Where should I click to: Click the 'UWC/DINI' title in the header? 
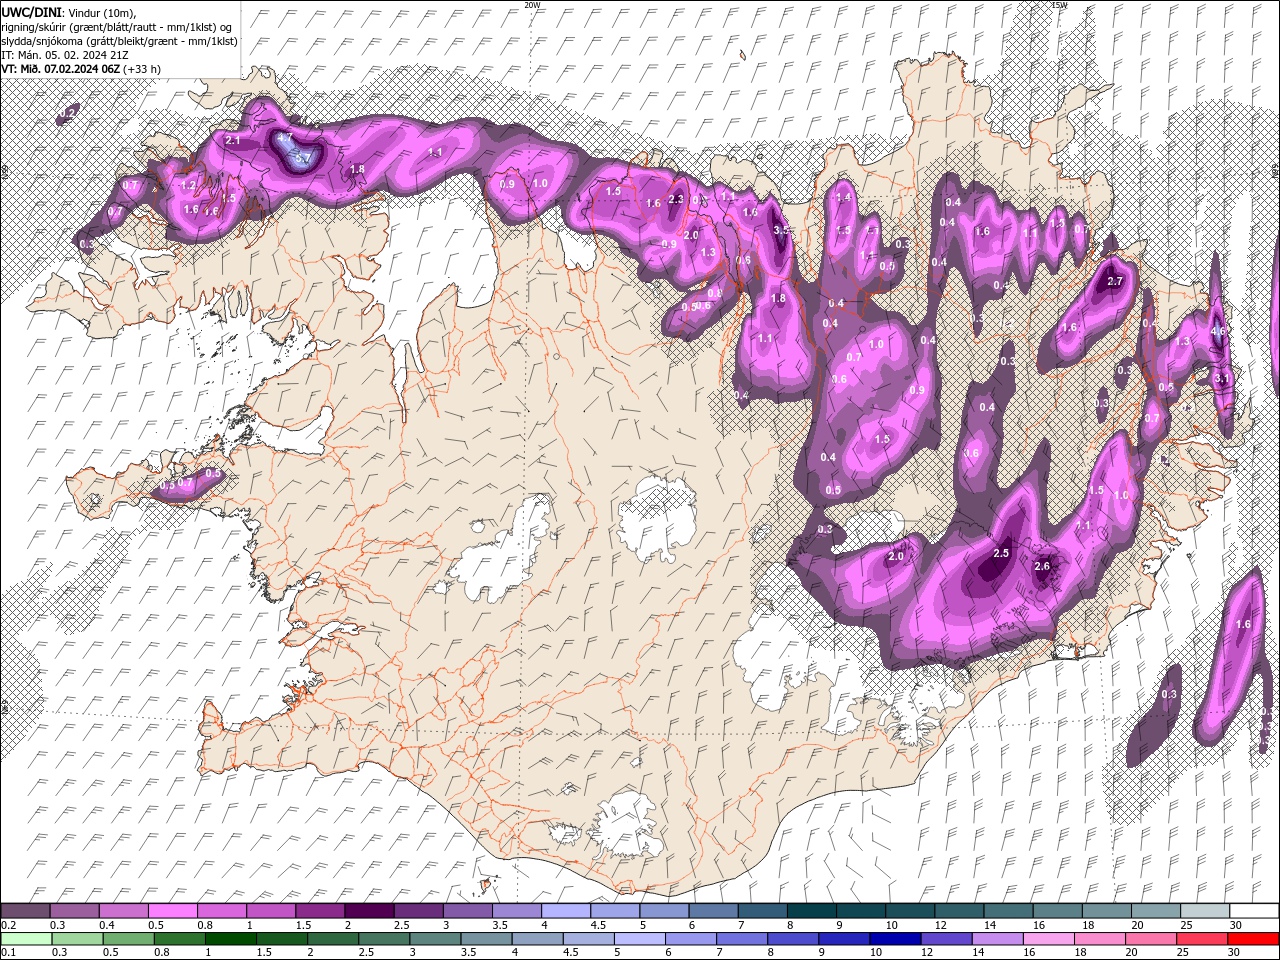click(x=31, y=12)
